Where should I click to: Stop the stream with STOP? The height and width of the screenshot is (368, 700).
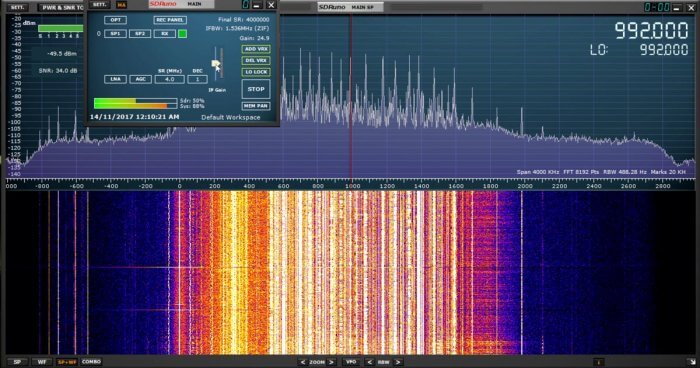[x=256, y=89]
